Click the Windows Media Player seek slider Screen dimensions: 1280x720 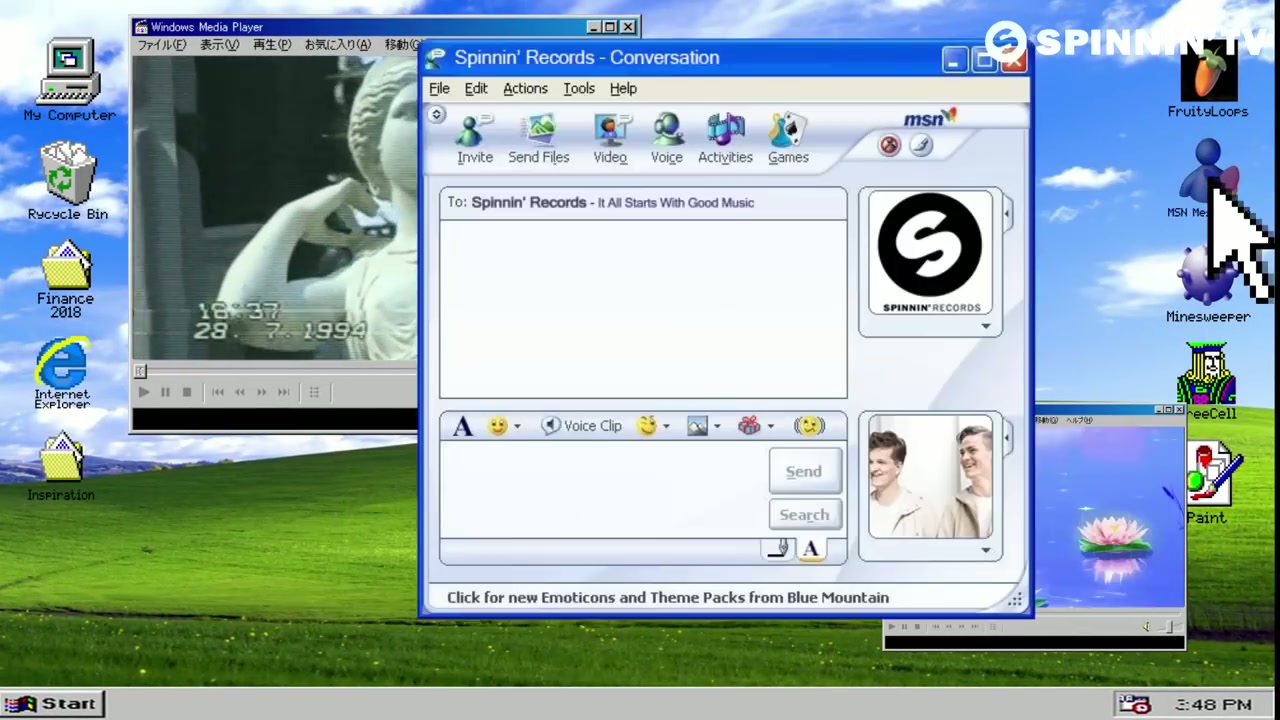tap(275, 371)
